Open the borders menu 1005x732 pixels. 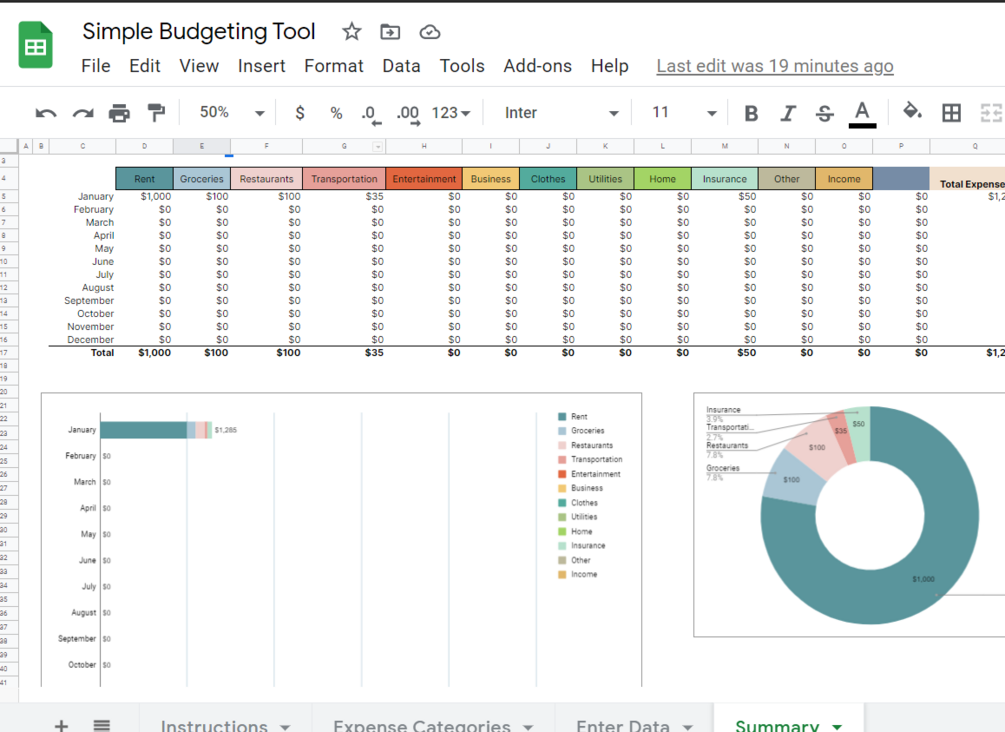pos(951,113)
